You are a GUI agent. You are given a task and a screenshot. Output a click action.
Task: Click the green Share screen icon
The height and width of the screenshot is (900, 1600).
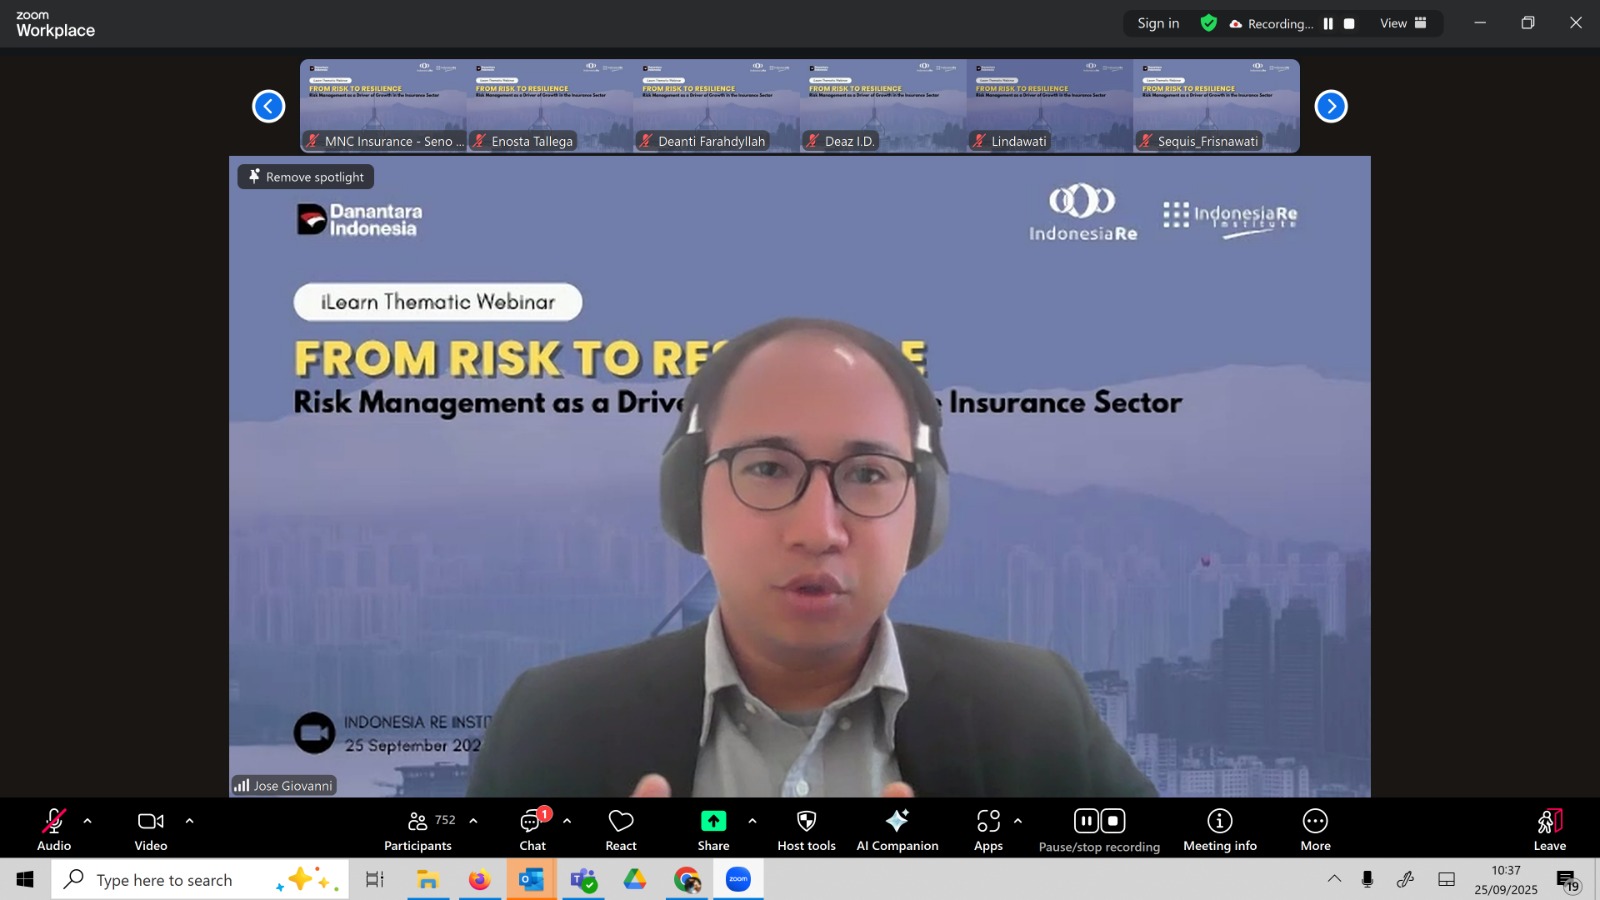(x=713, y=821)
